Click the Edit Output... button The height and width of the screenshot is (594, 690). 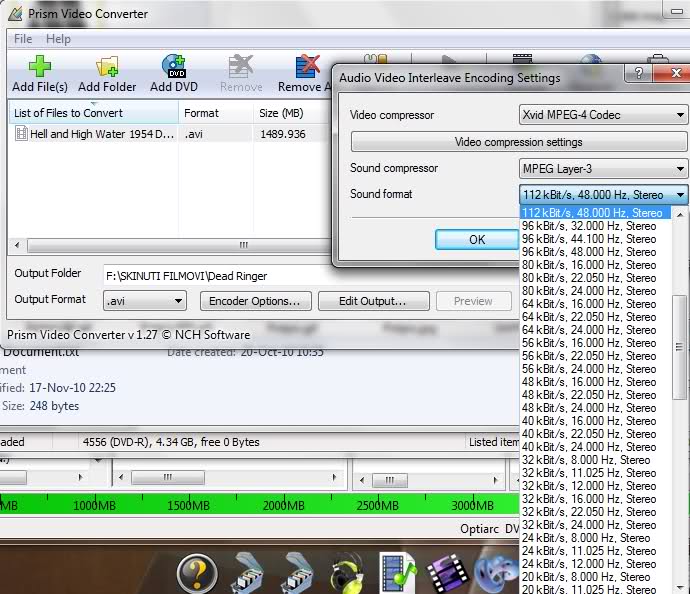pos(374,301)
